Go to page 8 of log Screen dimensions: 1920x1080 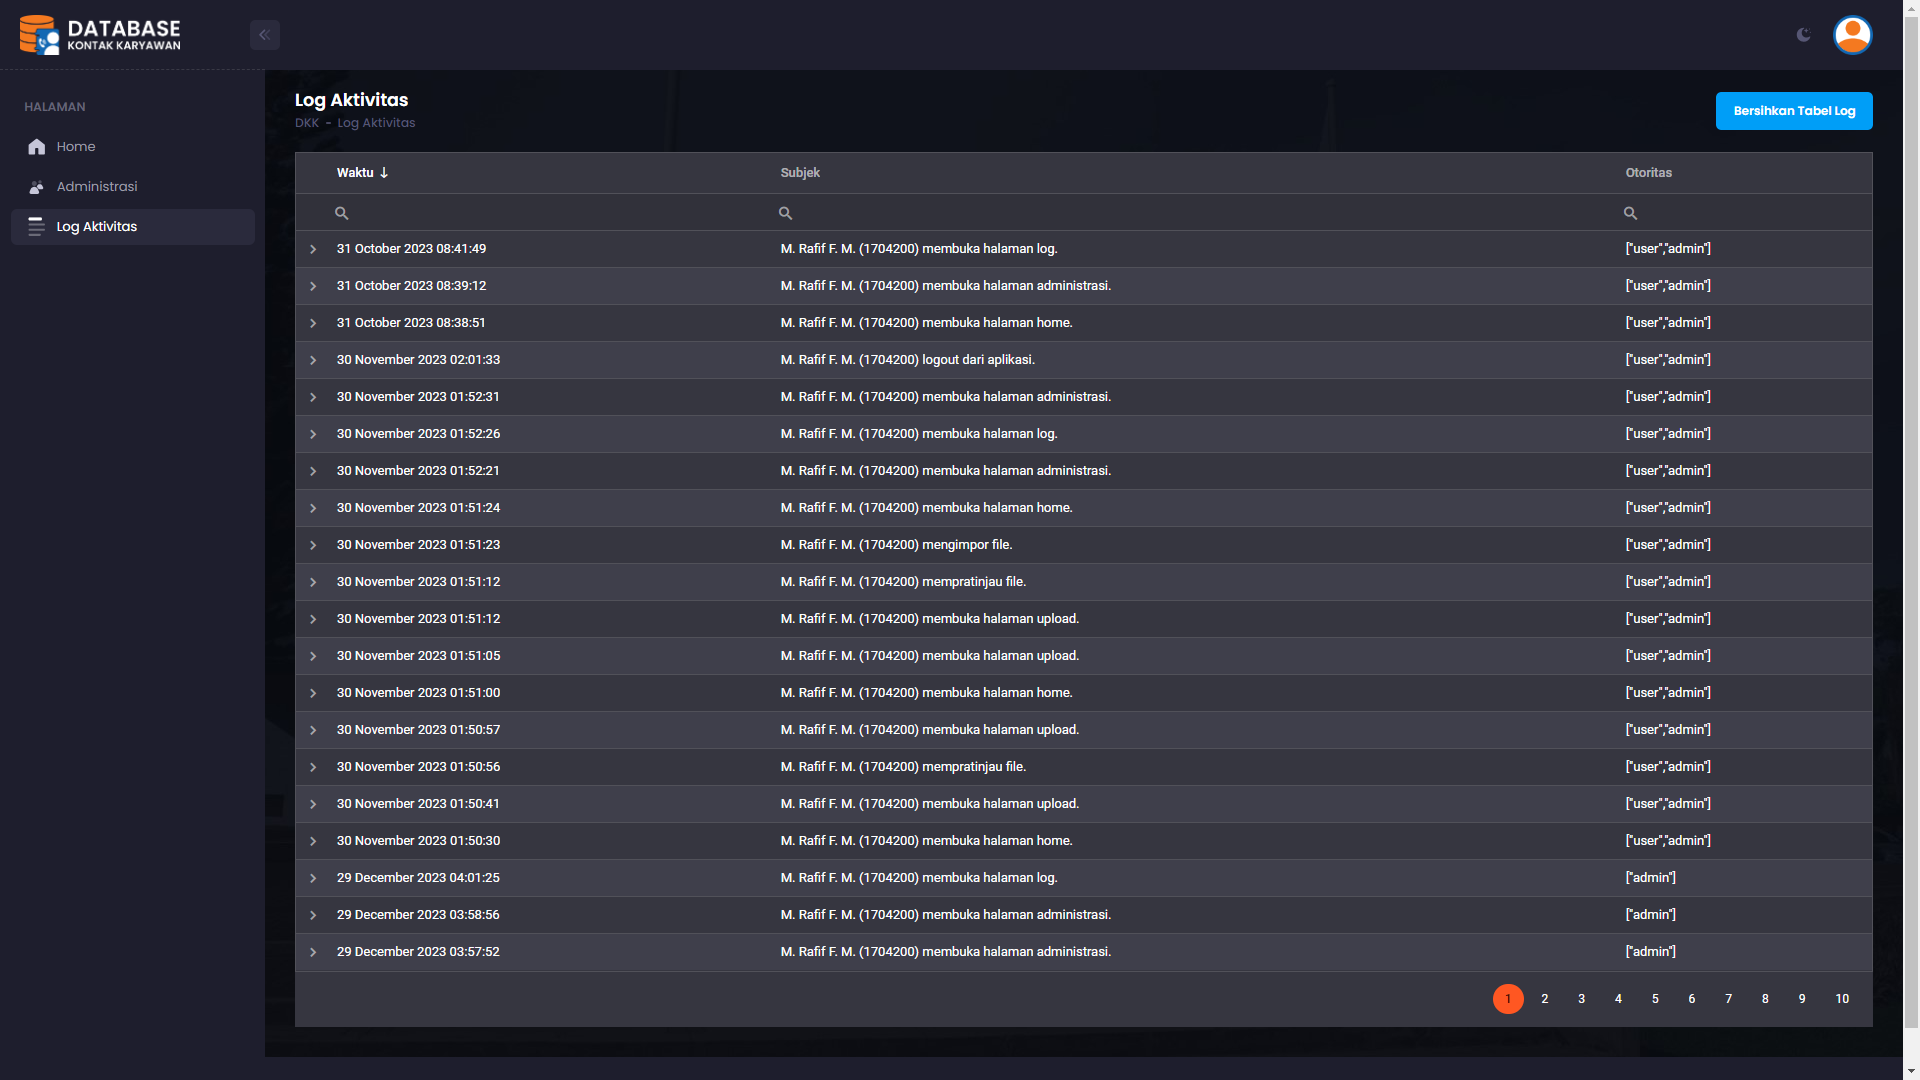click(x=1765, y=999)
